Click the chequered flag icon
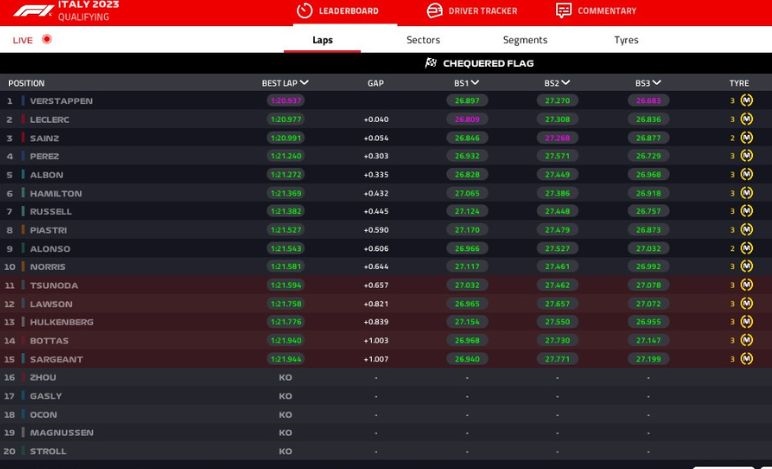Viewport: 772px width, 469px height. [431, 63]
